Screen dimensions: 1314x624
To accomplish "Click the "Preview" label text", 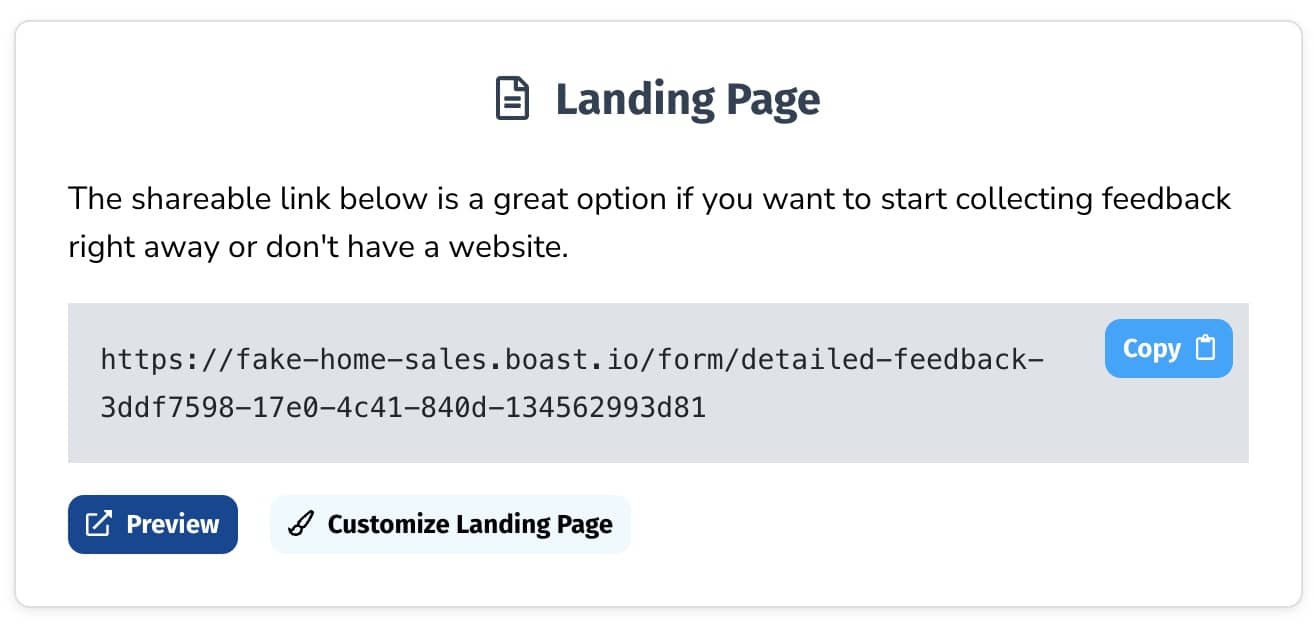I will point(172,524).
